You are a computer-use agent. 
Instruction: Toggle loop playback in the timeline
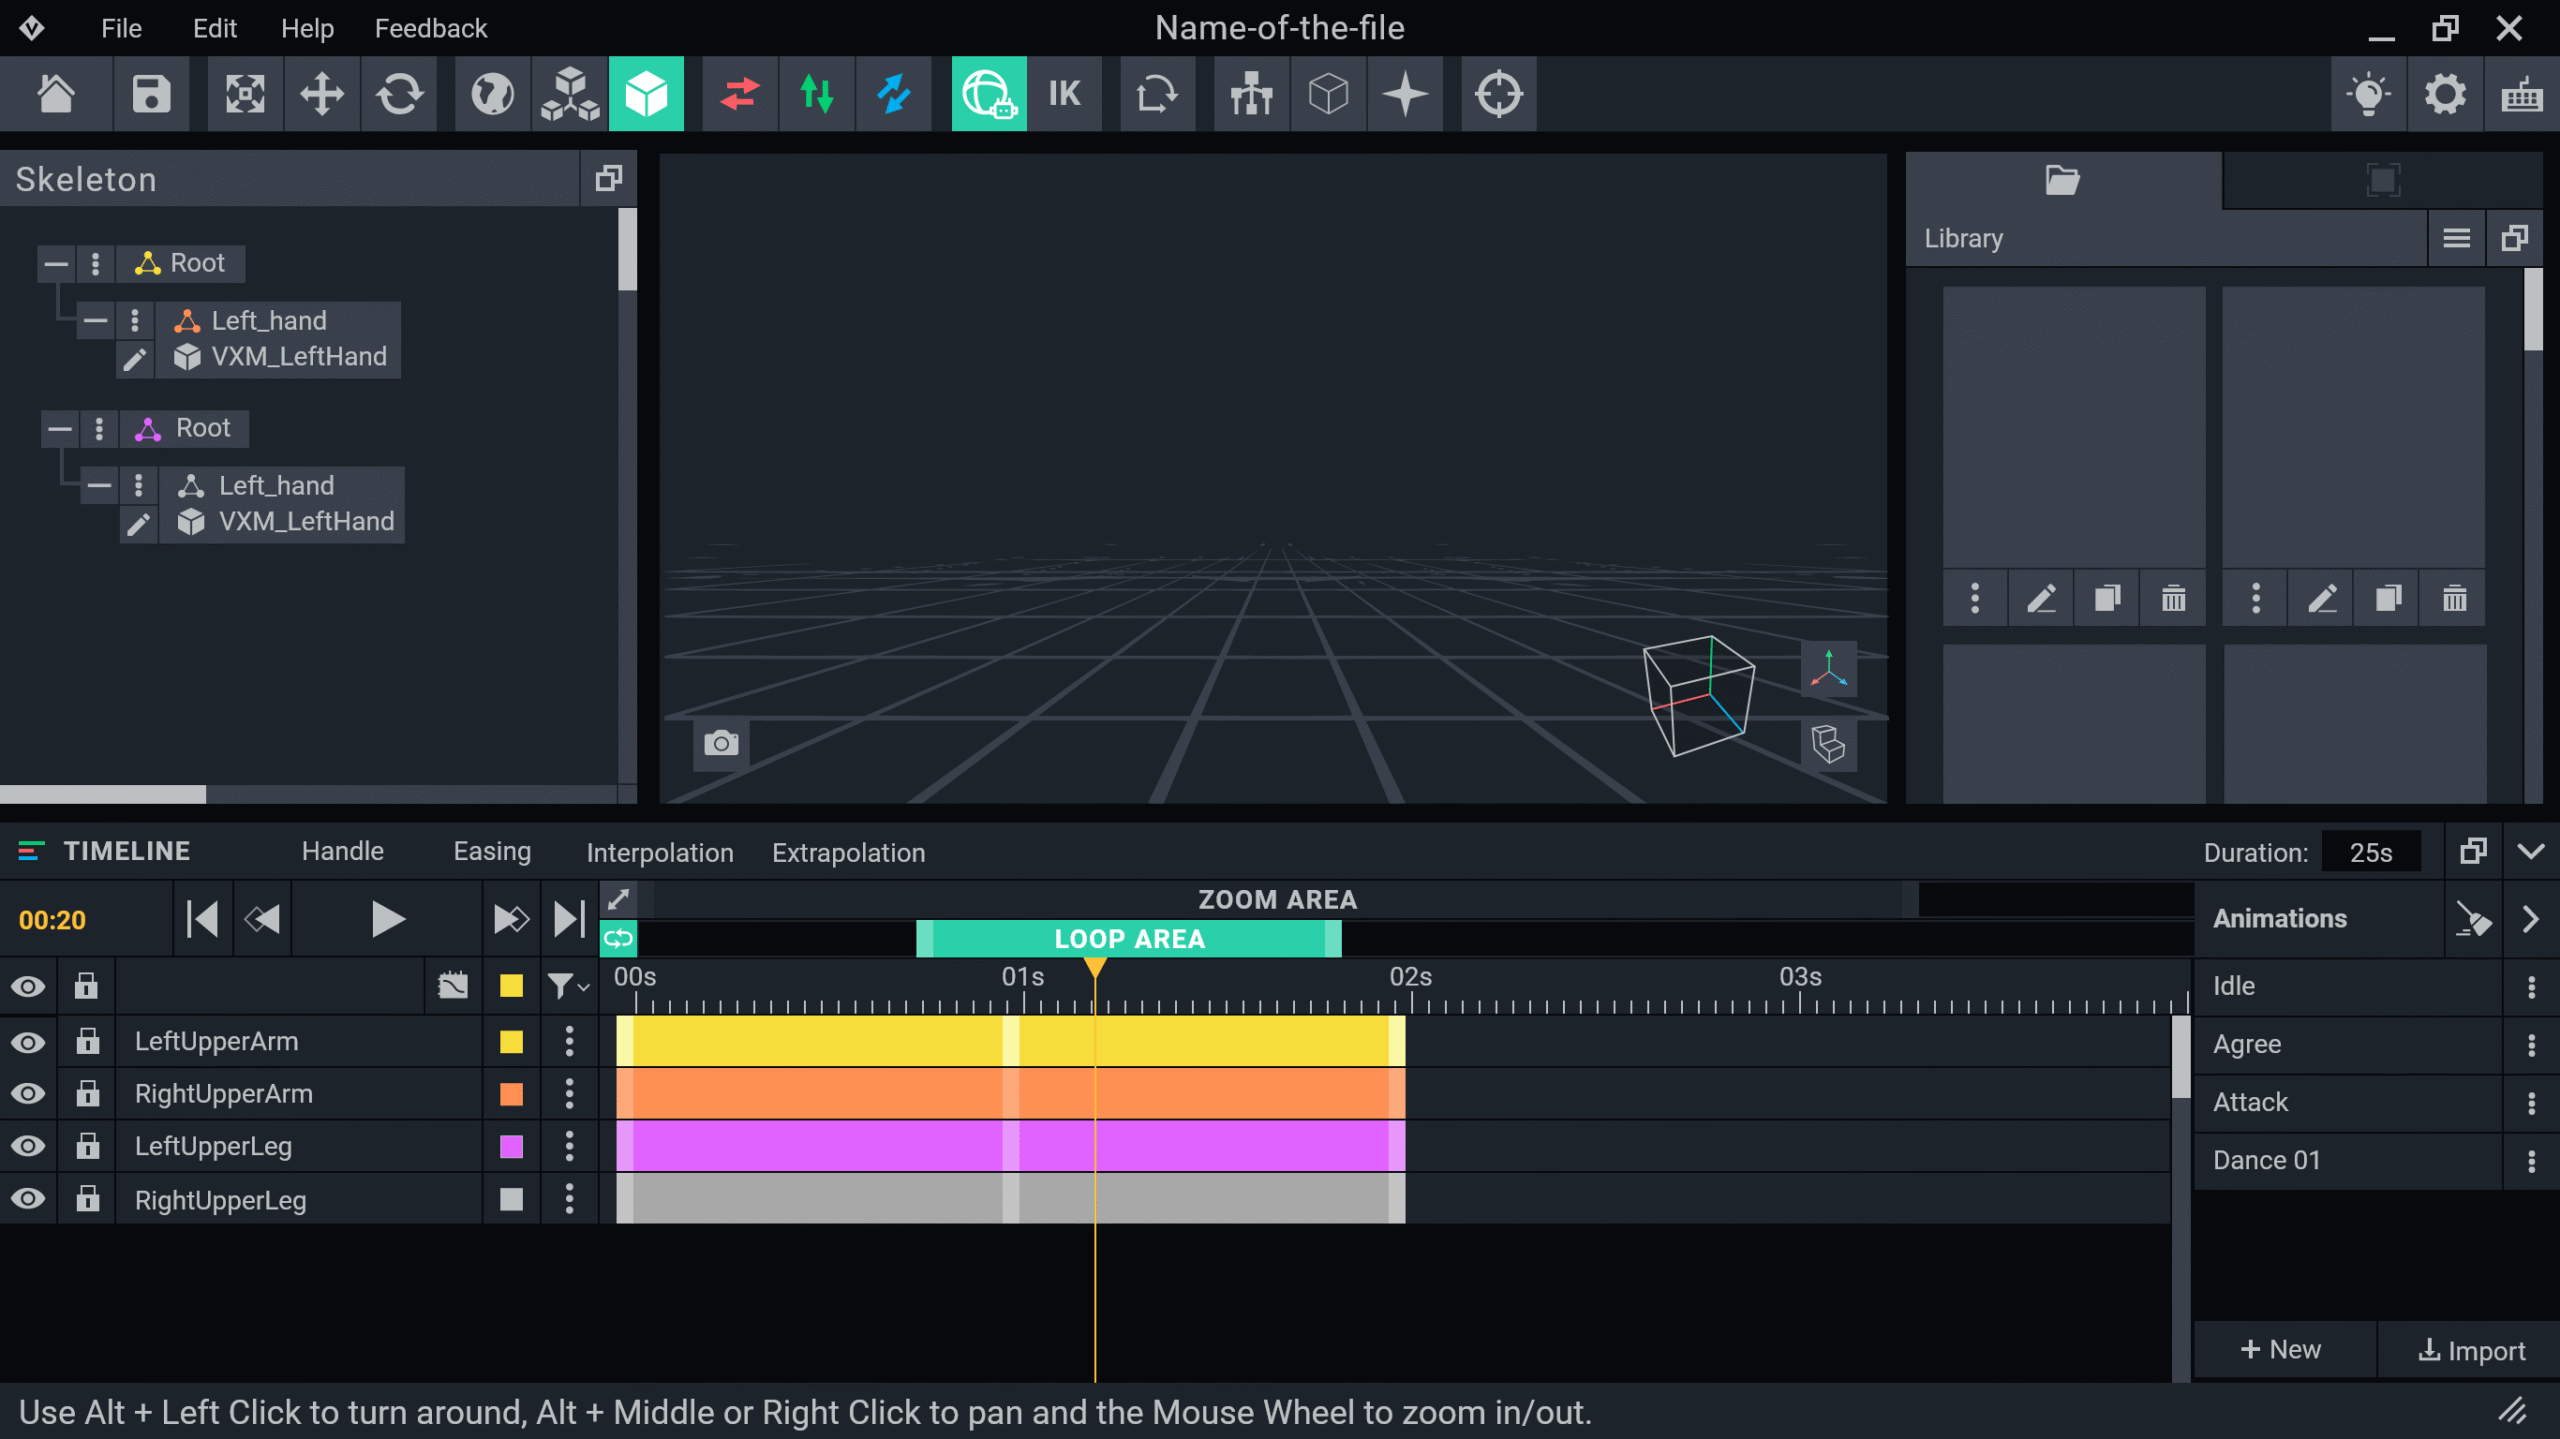tap(617, 938)
